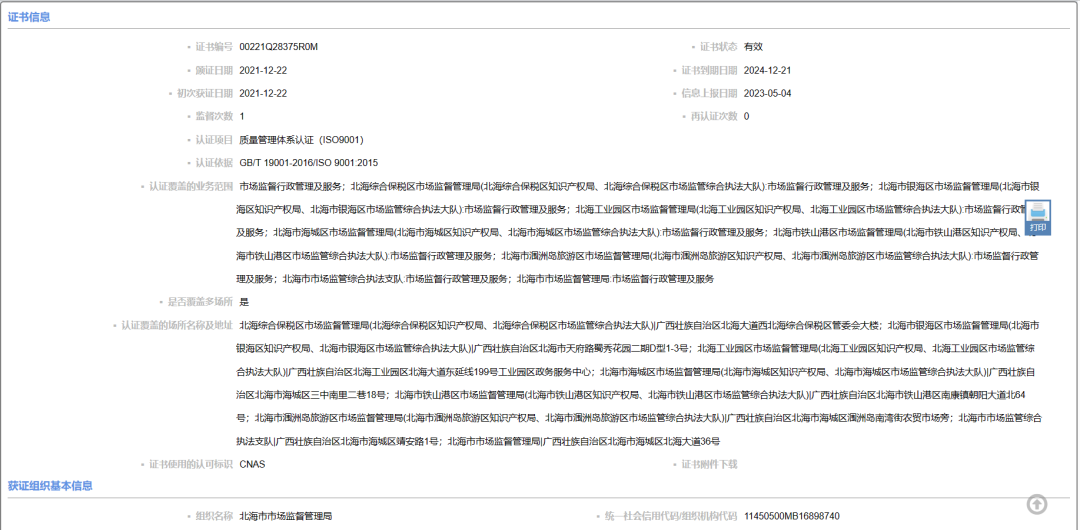
Task: Click credit code 11450500MB16898740
Action: (791, 516)
